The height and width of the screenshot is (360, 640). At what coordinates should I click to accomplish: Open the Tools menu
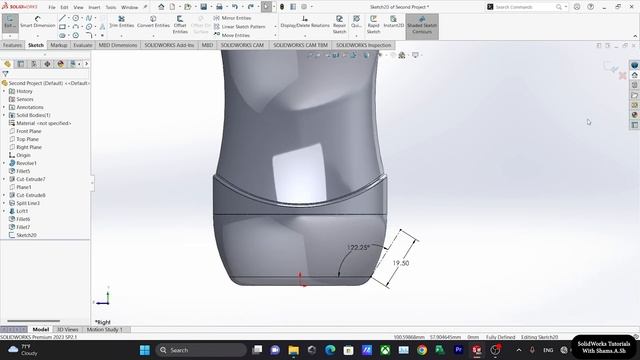(111, 7)
